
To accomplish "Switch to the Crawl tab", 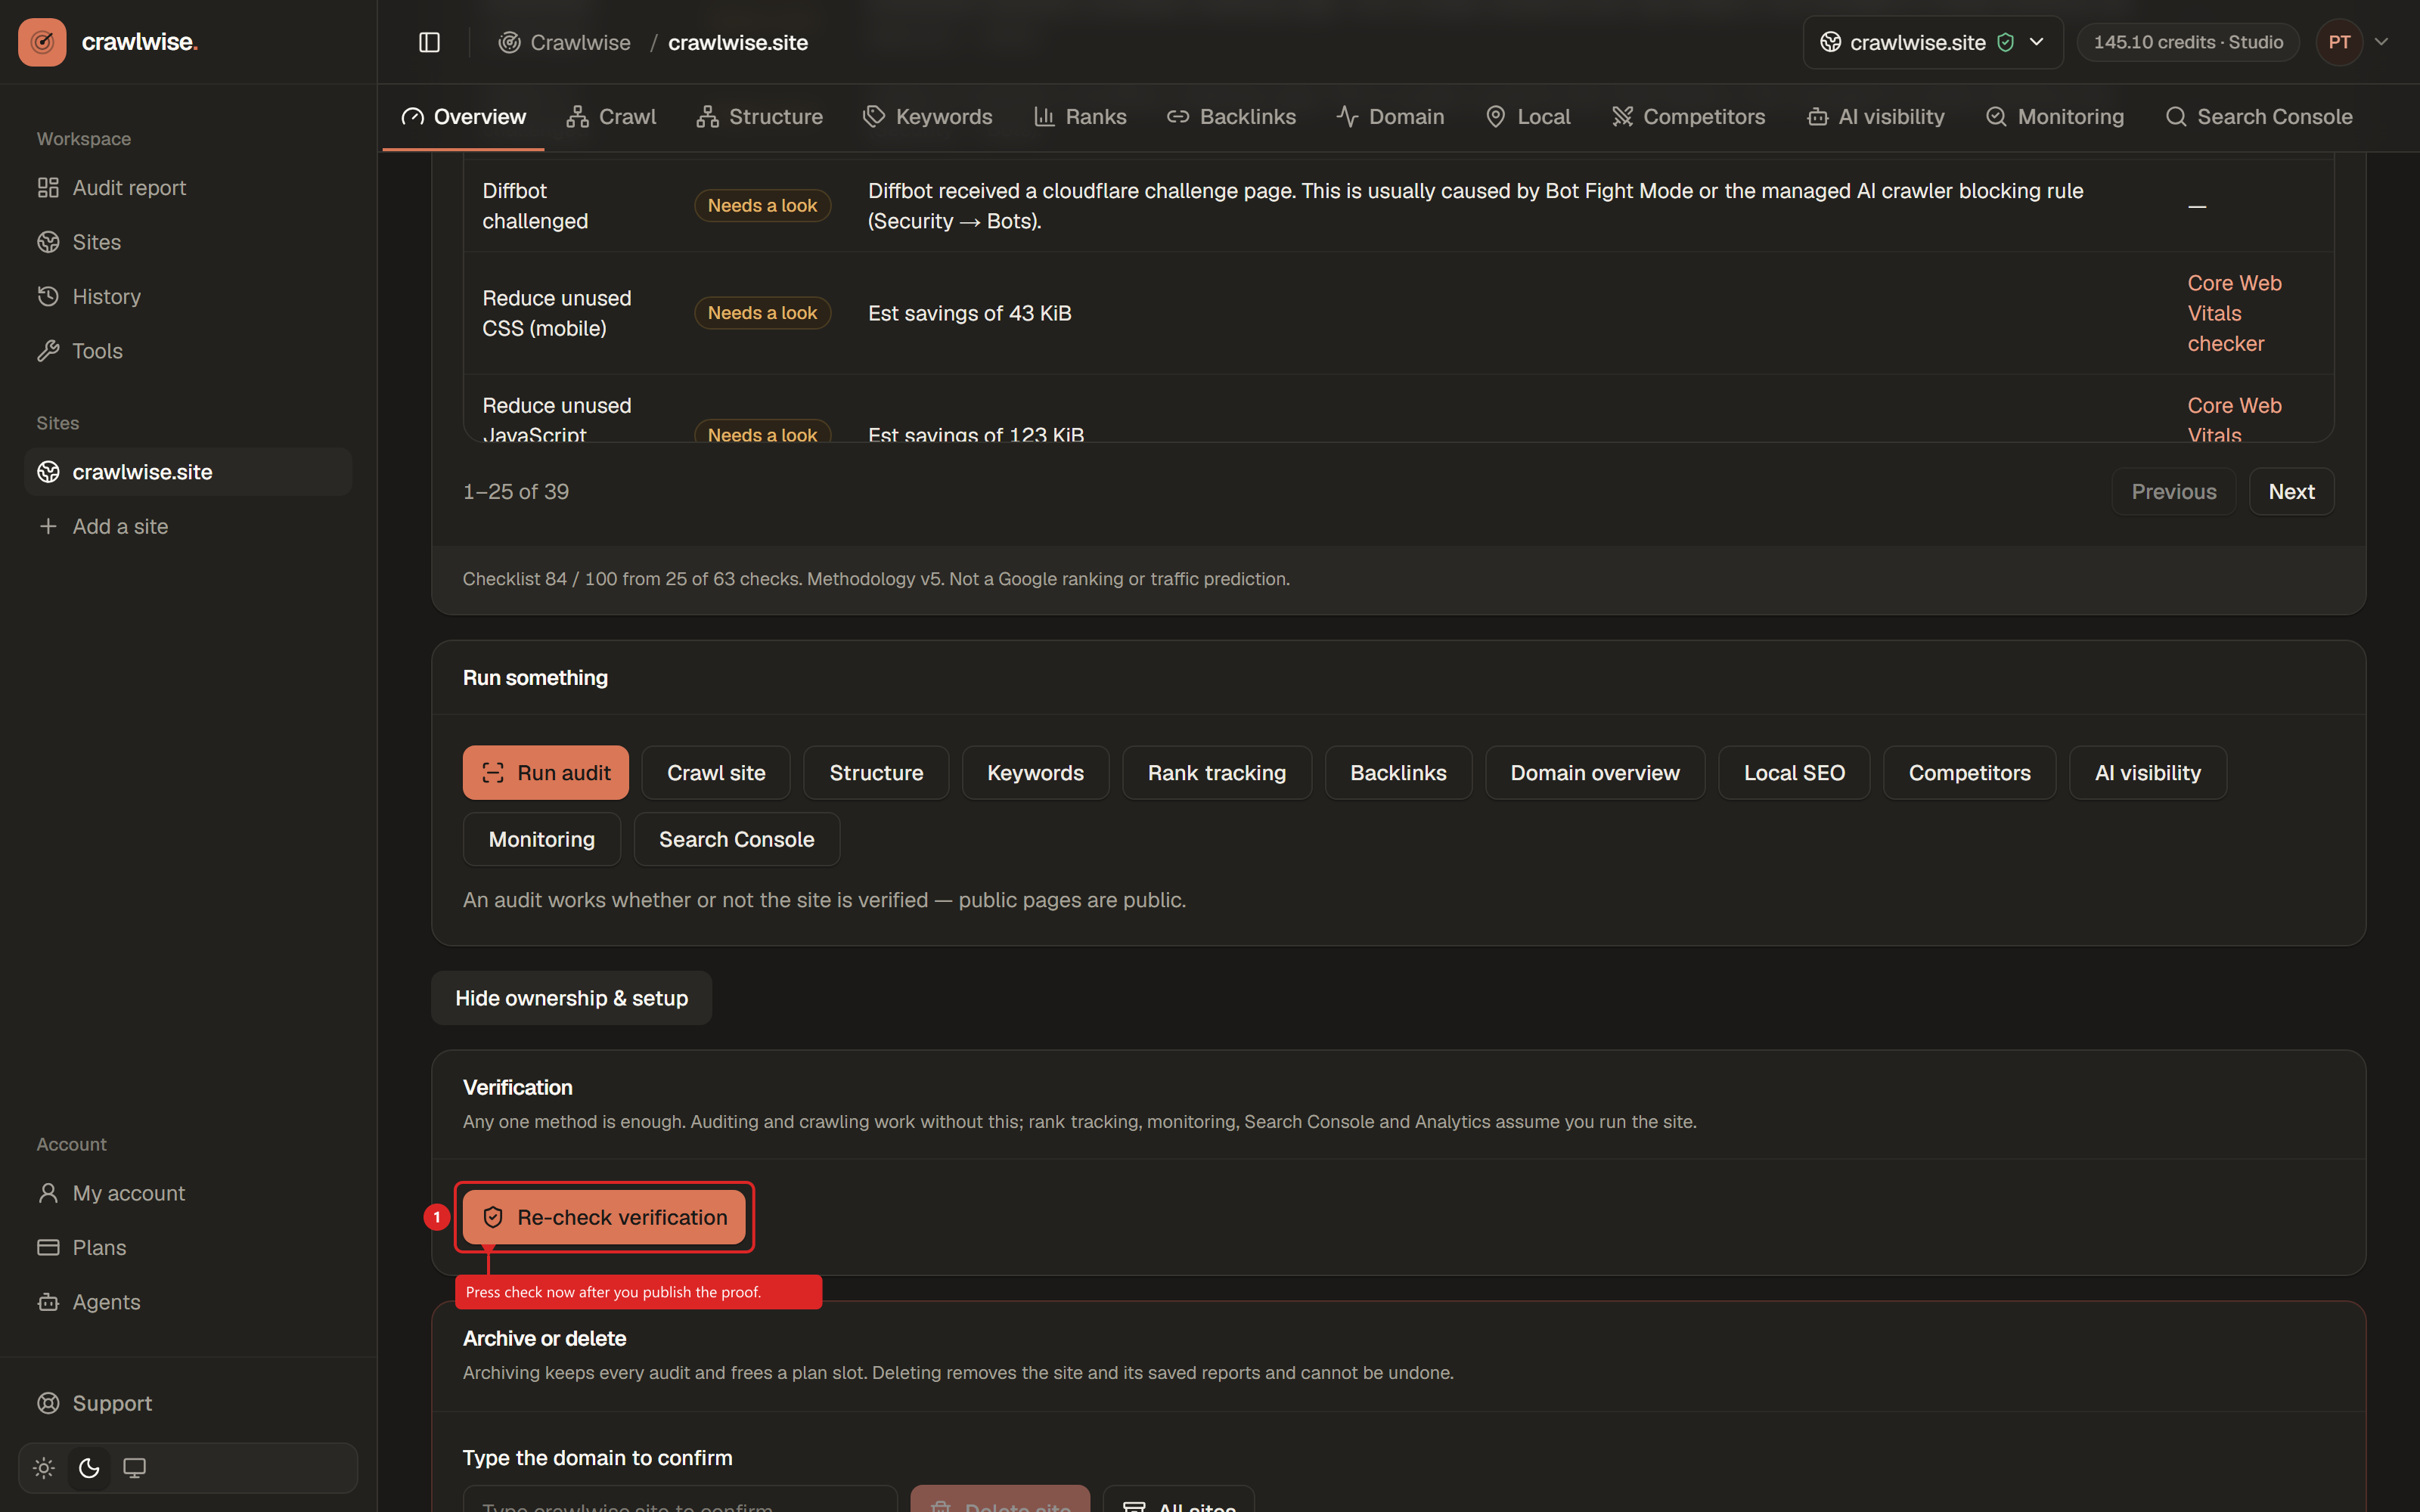I will [611, 117].
